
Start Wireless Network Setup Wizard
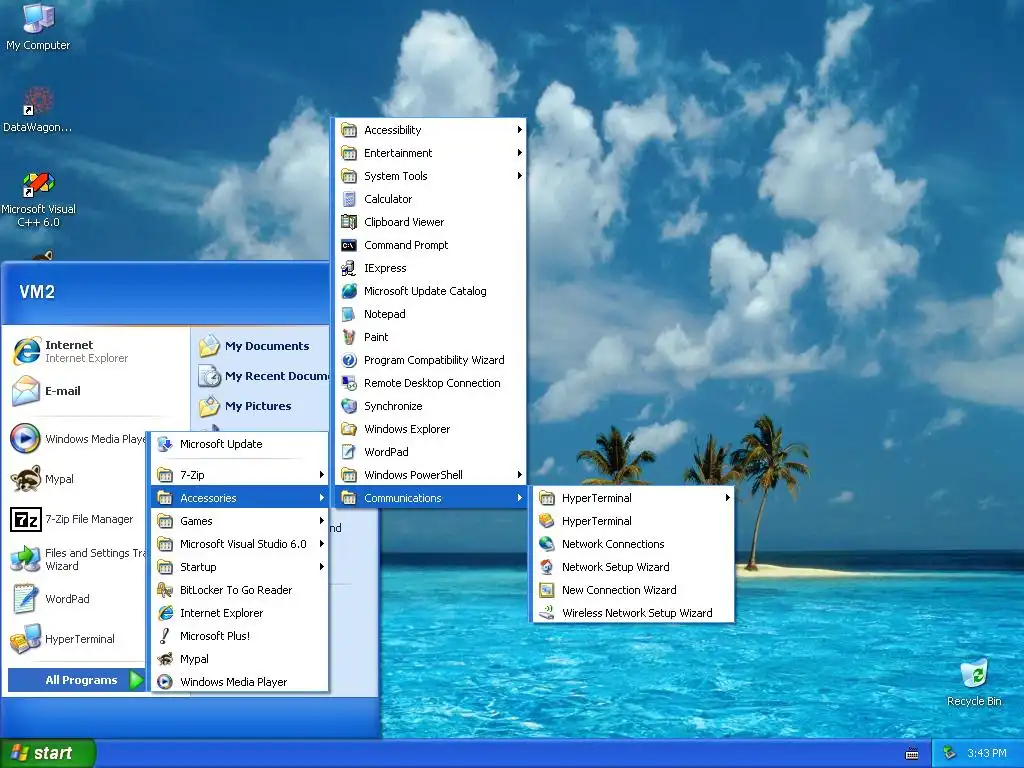[633, 613]
